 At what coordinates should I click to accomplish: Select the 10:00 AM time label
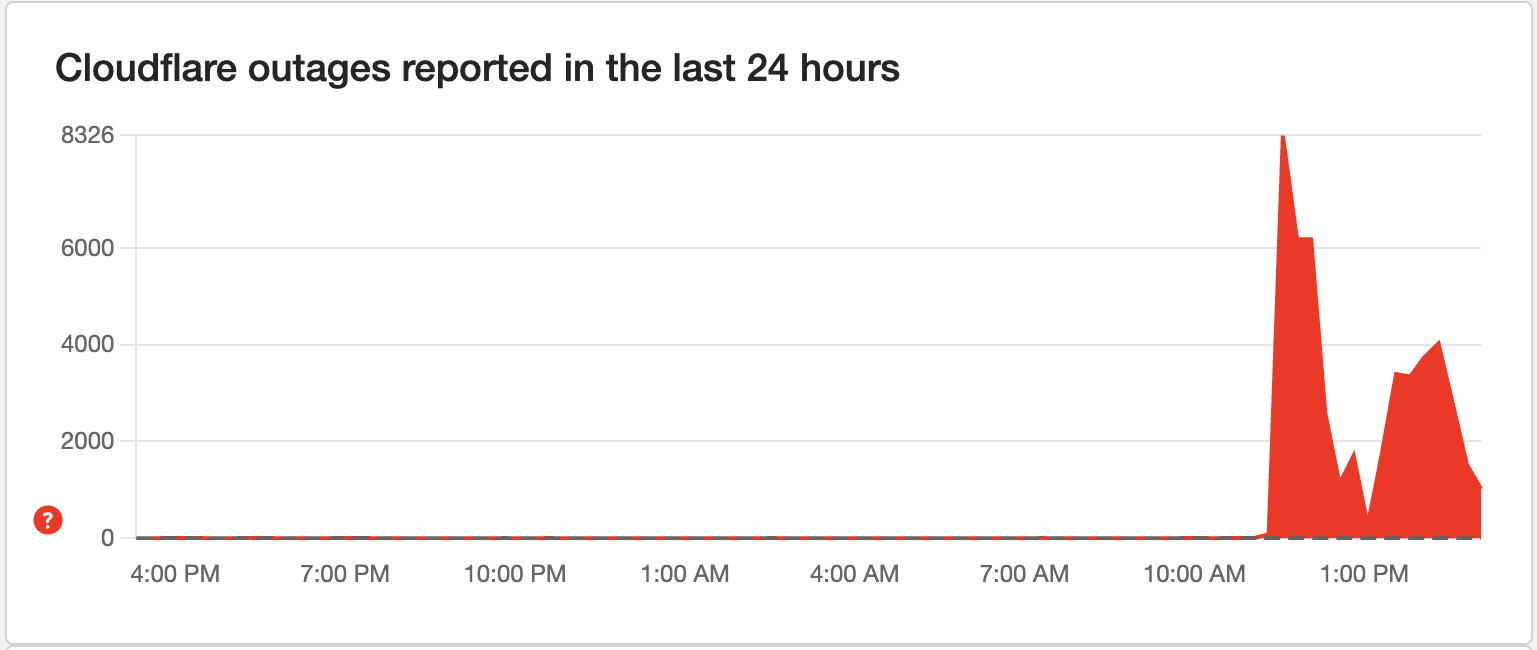(1194, 574)
